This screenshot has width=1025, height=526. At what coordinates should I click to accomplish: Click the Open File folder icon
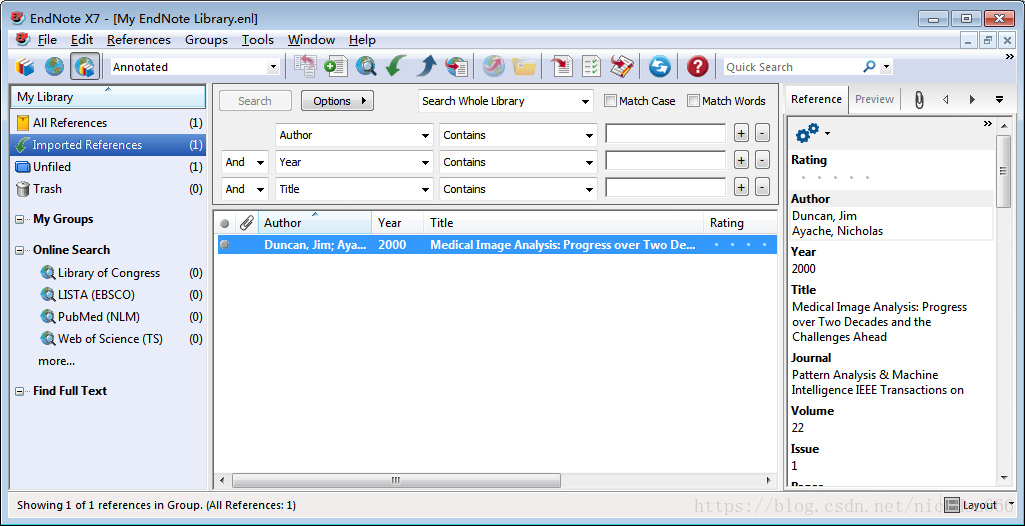(524, 67)
